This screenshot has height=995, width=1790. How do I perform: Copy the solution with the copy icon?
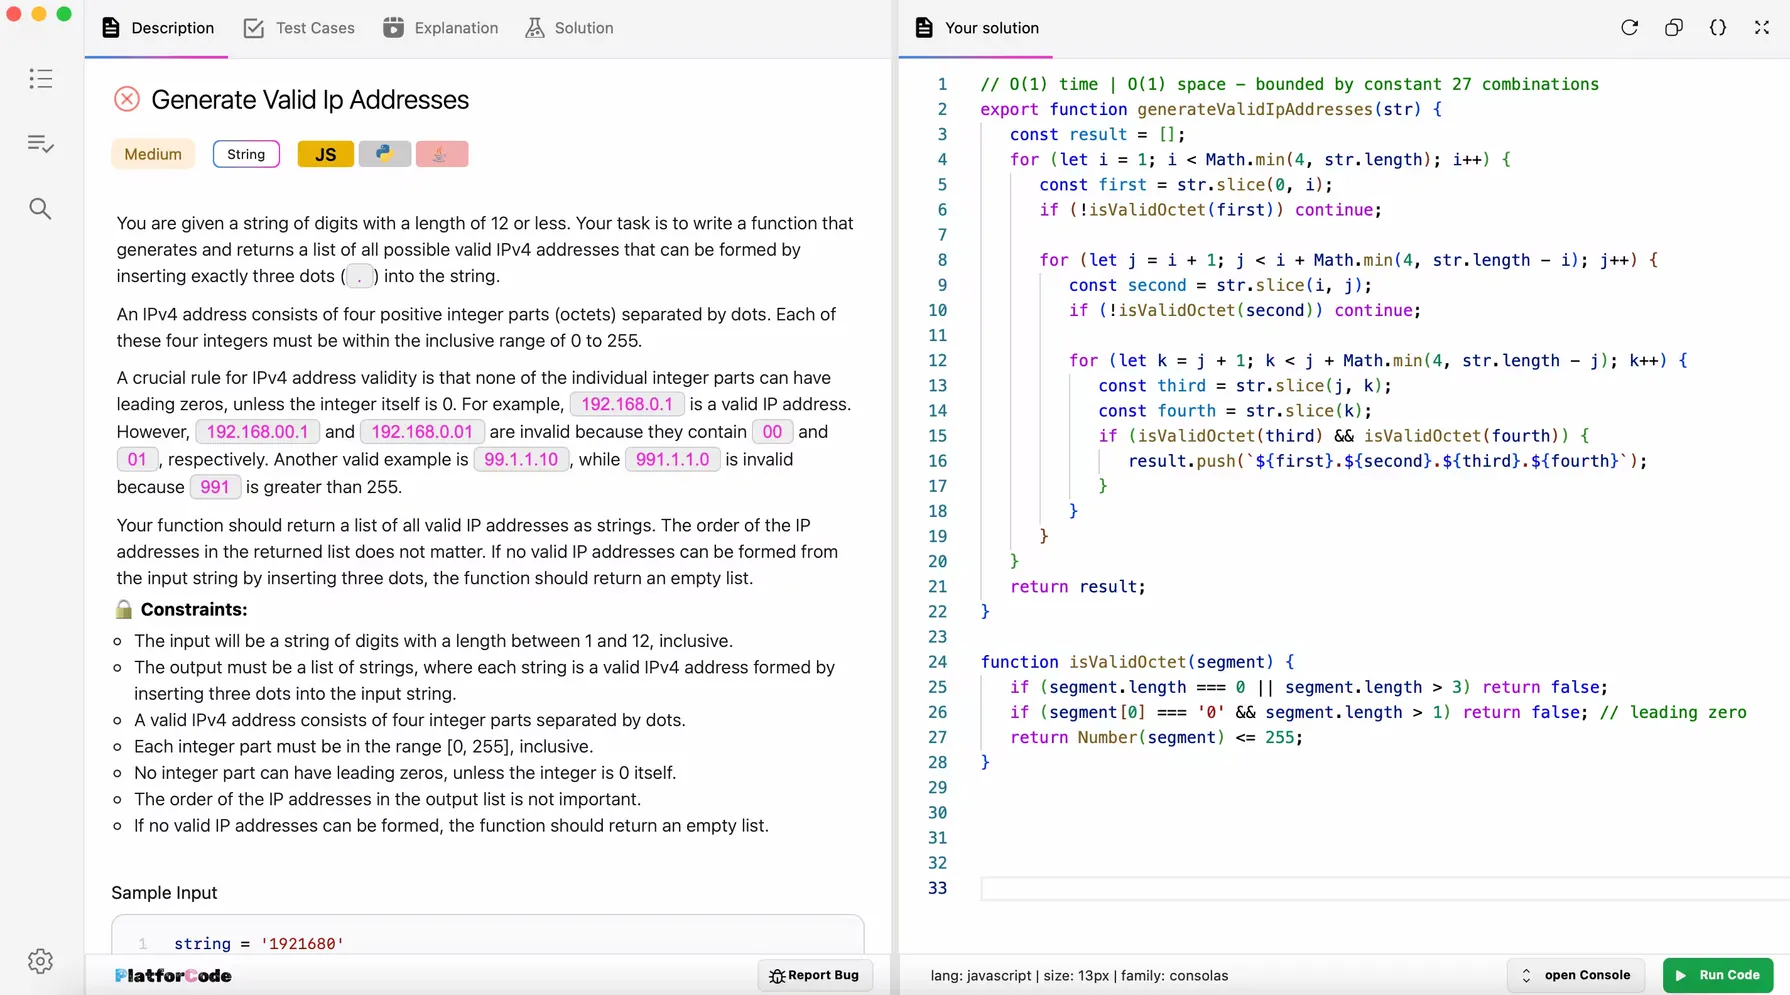pyautogui.click(x=1673, y=27)
